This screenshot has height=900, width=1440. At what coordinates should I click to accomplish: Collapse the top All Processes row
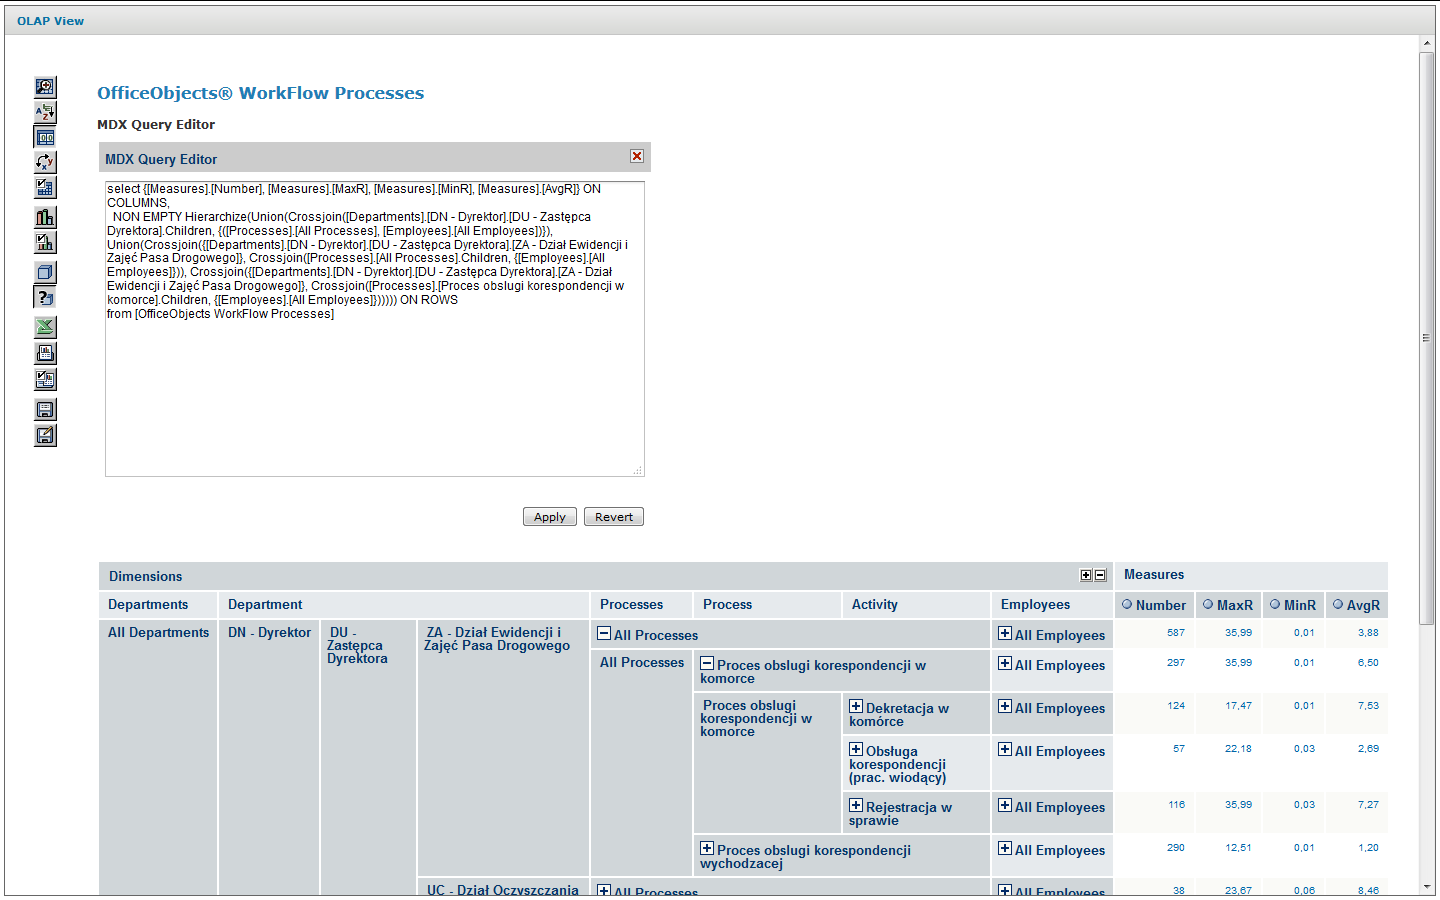coord(604,633)
